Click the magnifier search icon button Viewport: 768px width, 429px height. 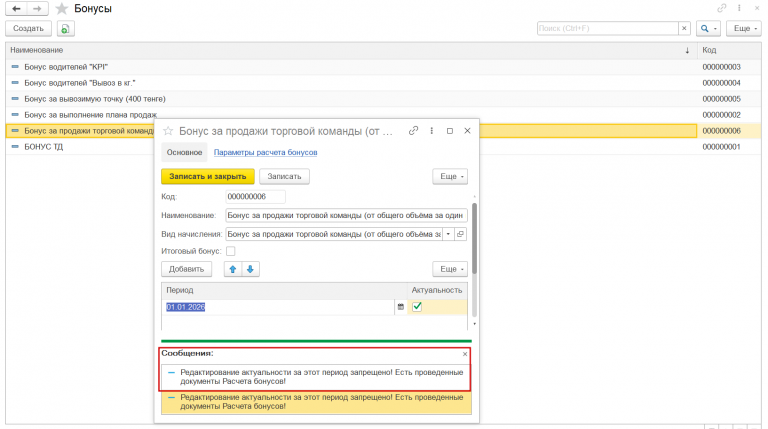708,28
